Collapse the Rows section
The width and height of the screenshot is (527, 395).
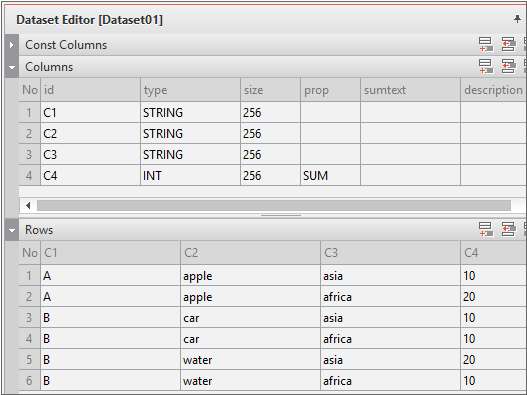coord(12,230)
